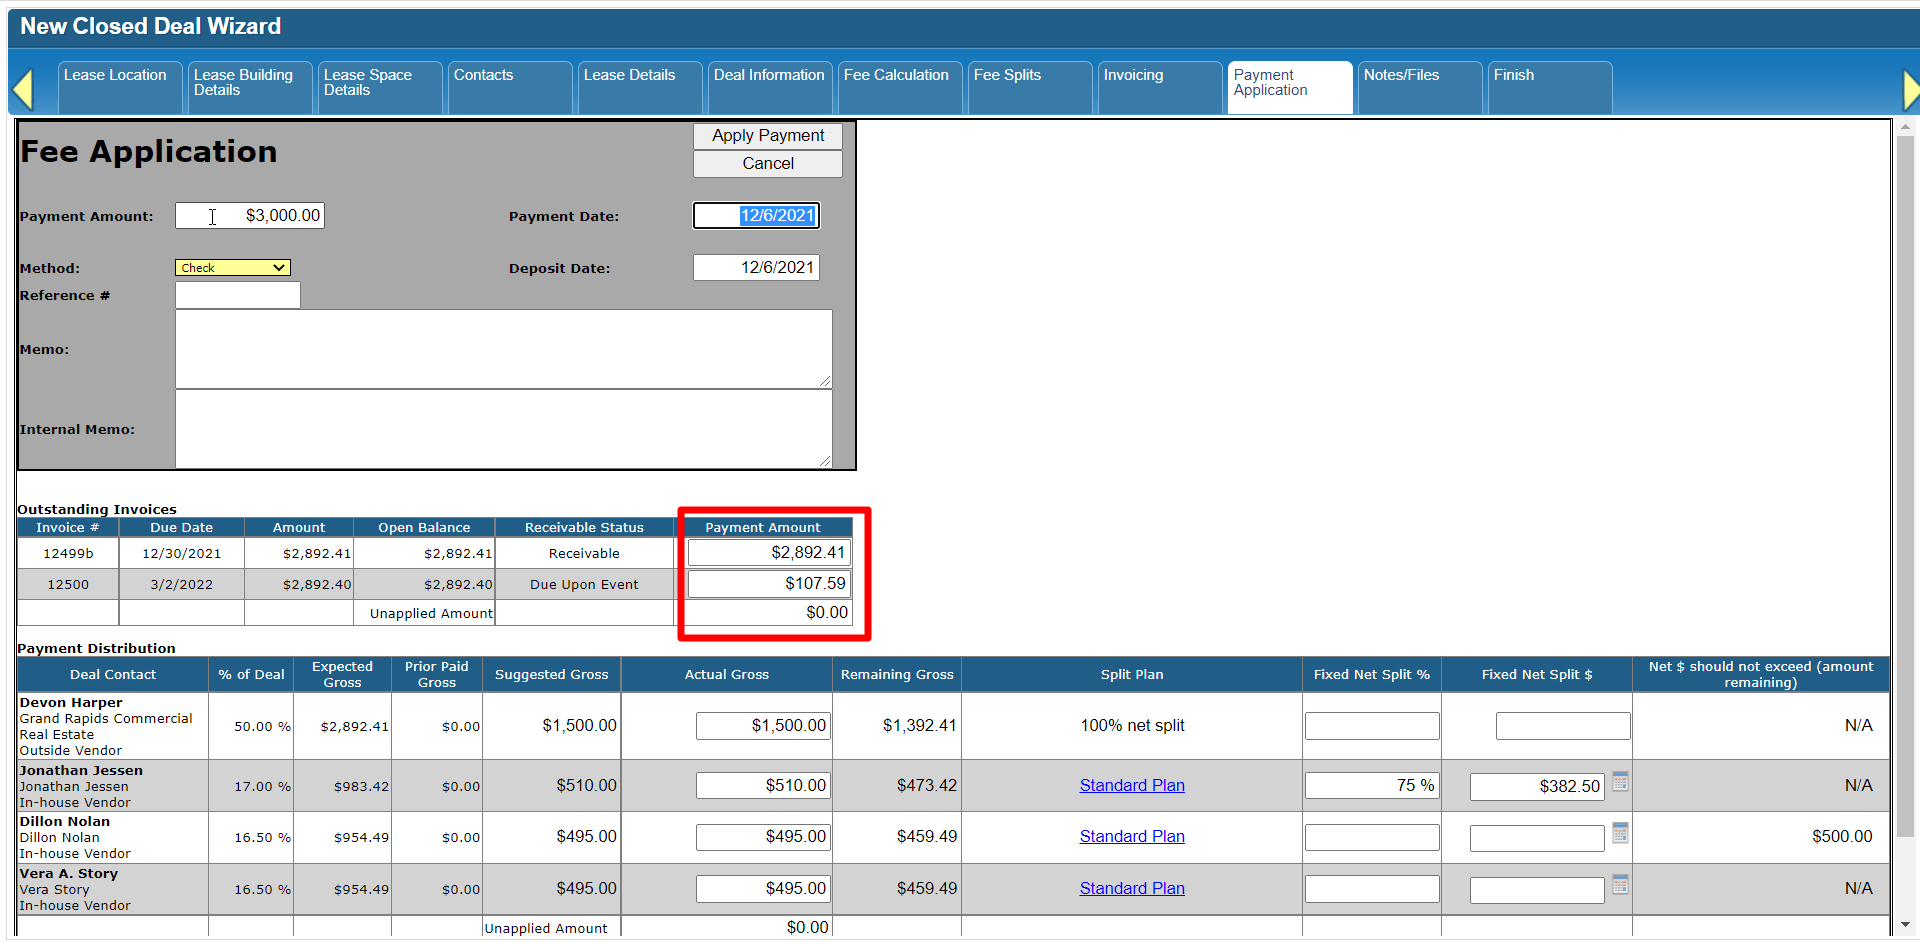Screen dimensions: 1920x942
Task: Edit Devon Harper's Actual Gross field
Action: [x=763, y=726]
